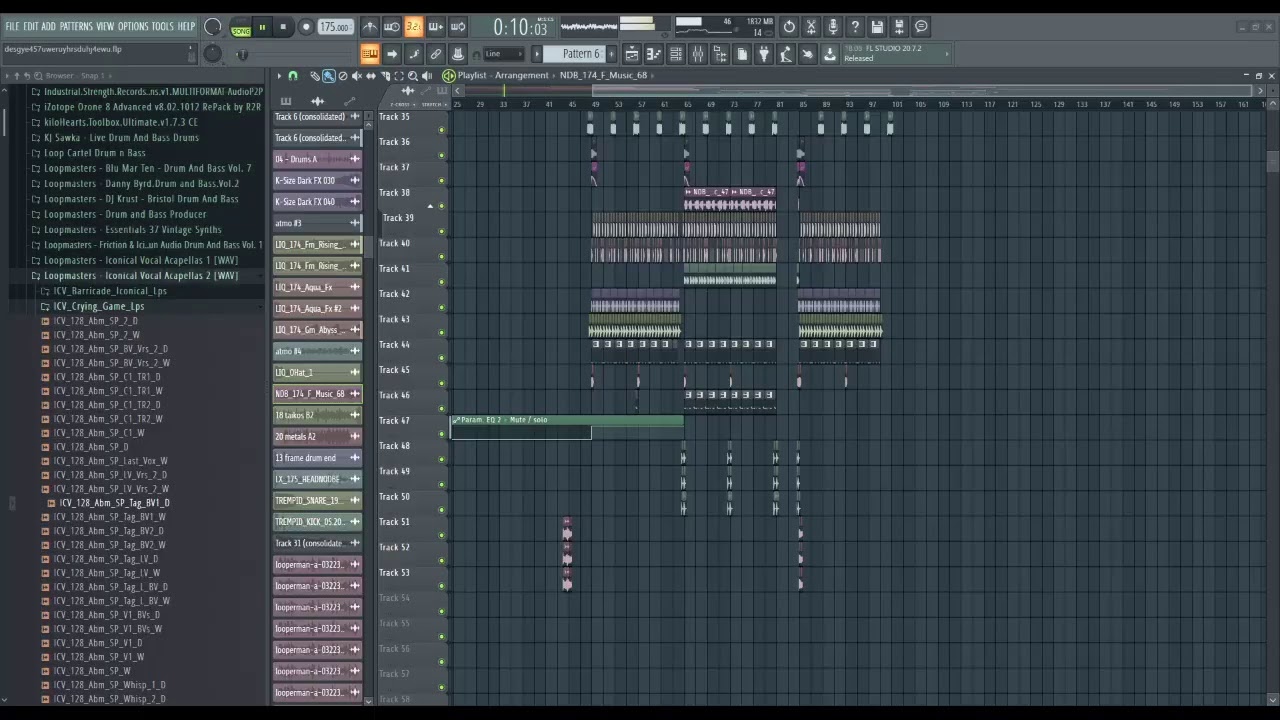Click the wait-for-input-to-start-playing icon
1280x720 pixels.
(392, 27)
